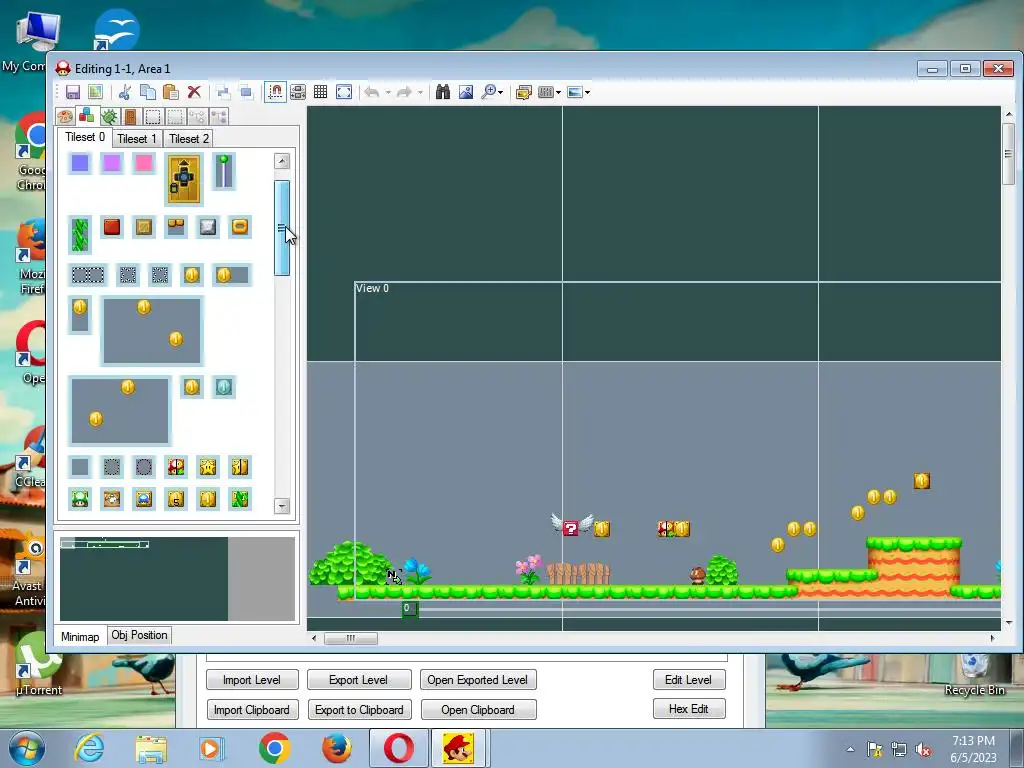
Task: Select the Goomba enemy in the level
Action: click(697, 575)
